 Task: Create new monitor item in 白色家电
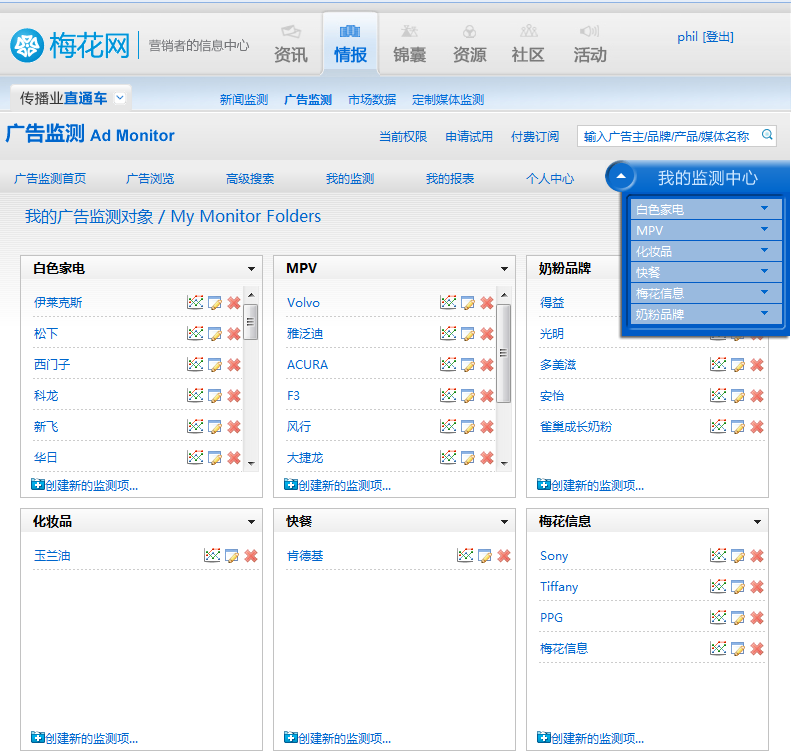tap(84, 485)
